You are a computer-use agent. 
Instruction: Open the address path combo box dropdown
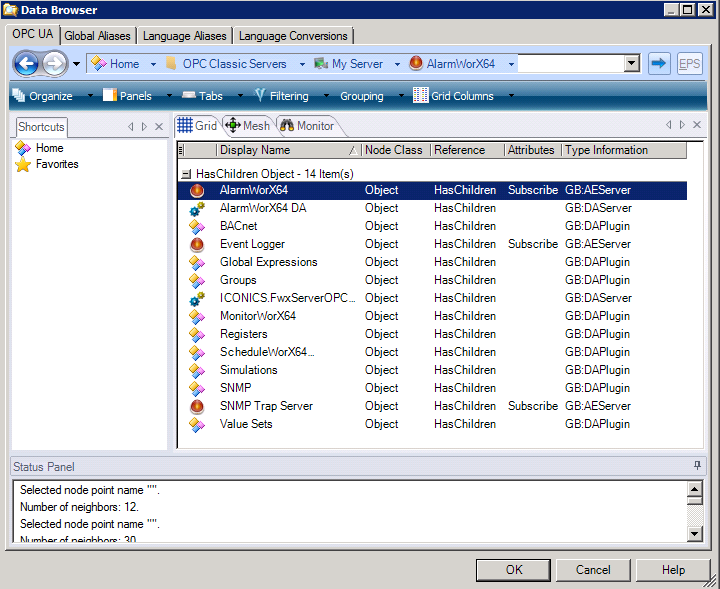coord(631,64)
